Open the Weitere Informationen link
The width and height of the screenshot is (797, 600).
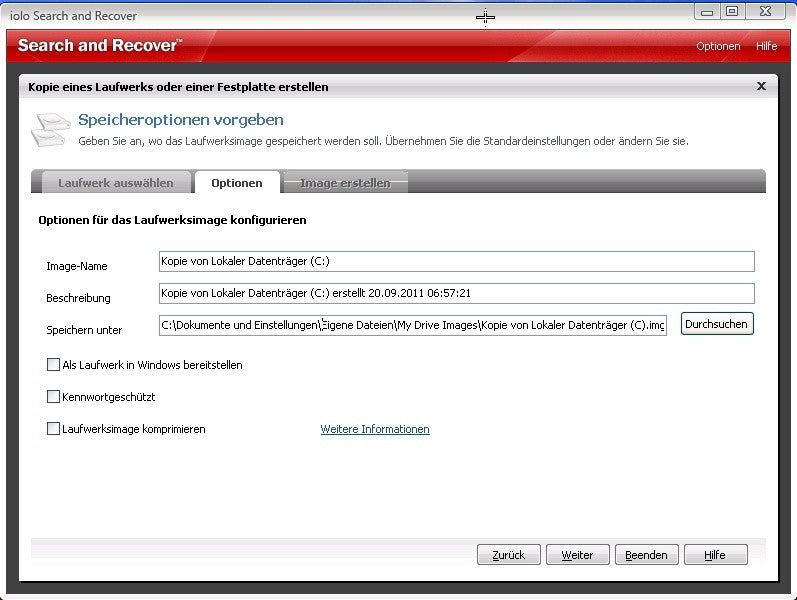(x=375, y=429)
